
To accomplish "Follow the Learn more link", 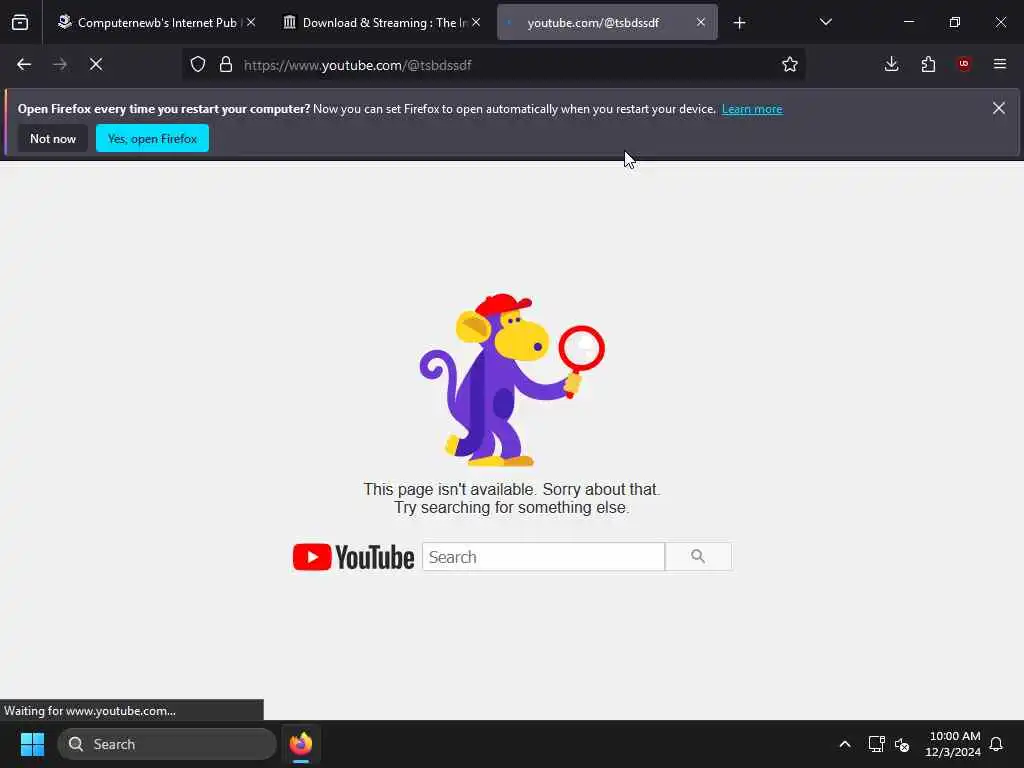I will pos(752,109).
